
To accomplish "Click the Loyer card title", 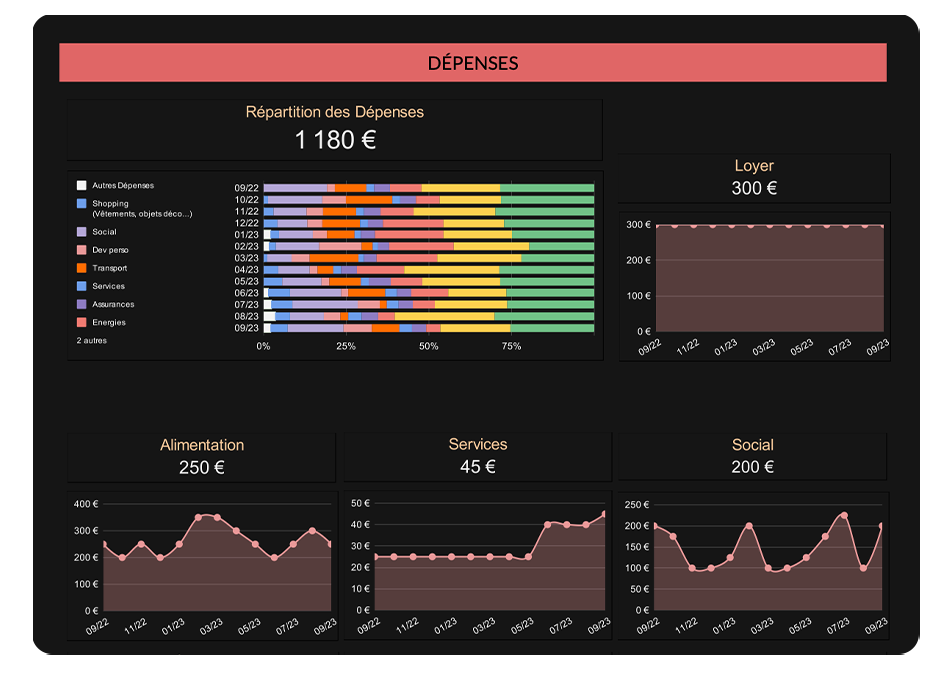I will 754,166.
